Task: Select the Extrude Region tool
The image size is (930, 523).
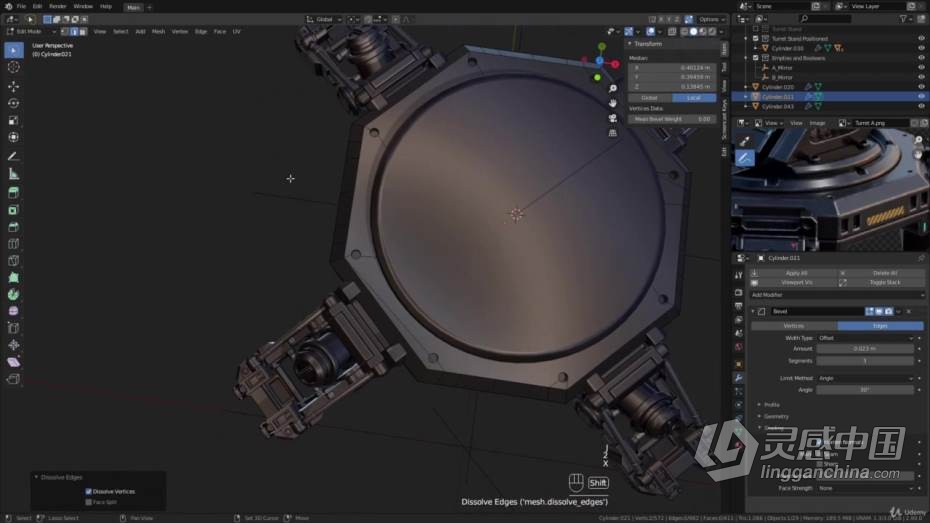Action: pyautogui.click(x=14, y=193)
